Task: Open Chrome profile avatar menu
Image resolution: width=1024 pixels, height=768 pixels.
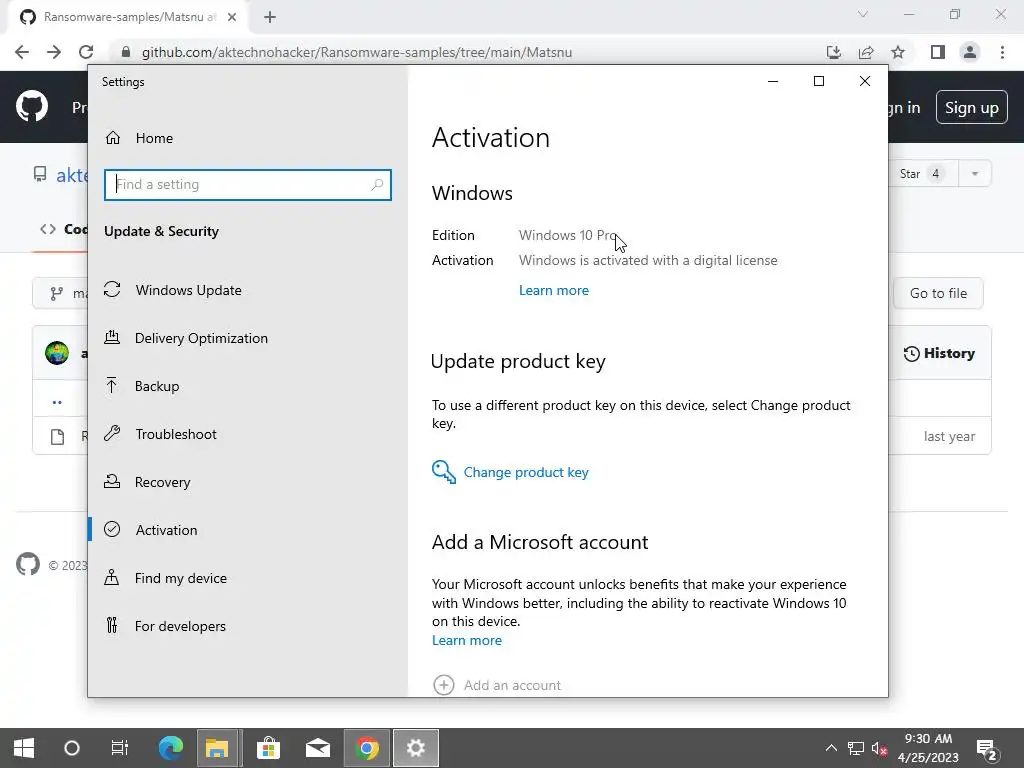Action: 970,52
